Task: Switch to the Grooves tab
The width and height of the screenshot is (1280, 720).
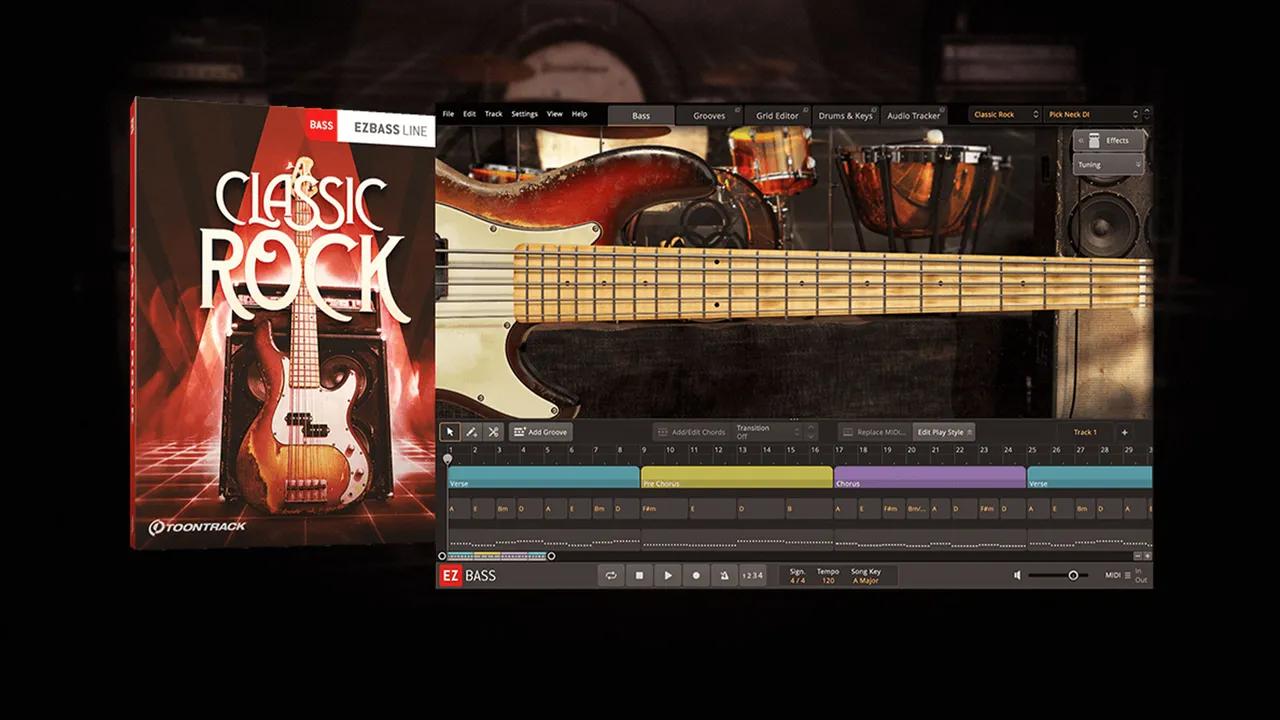Action: coord(709,115)
